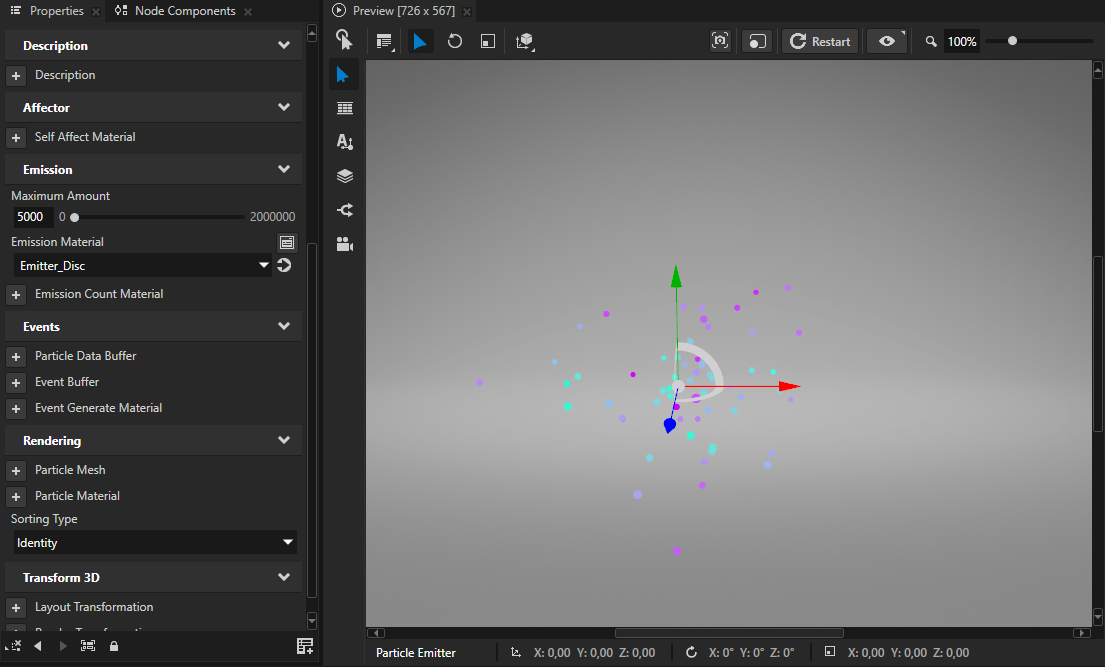Add the Particle Data Buffer property
This screenshot has height=667, width=1105.
pos(16,357)
